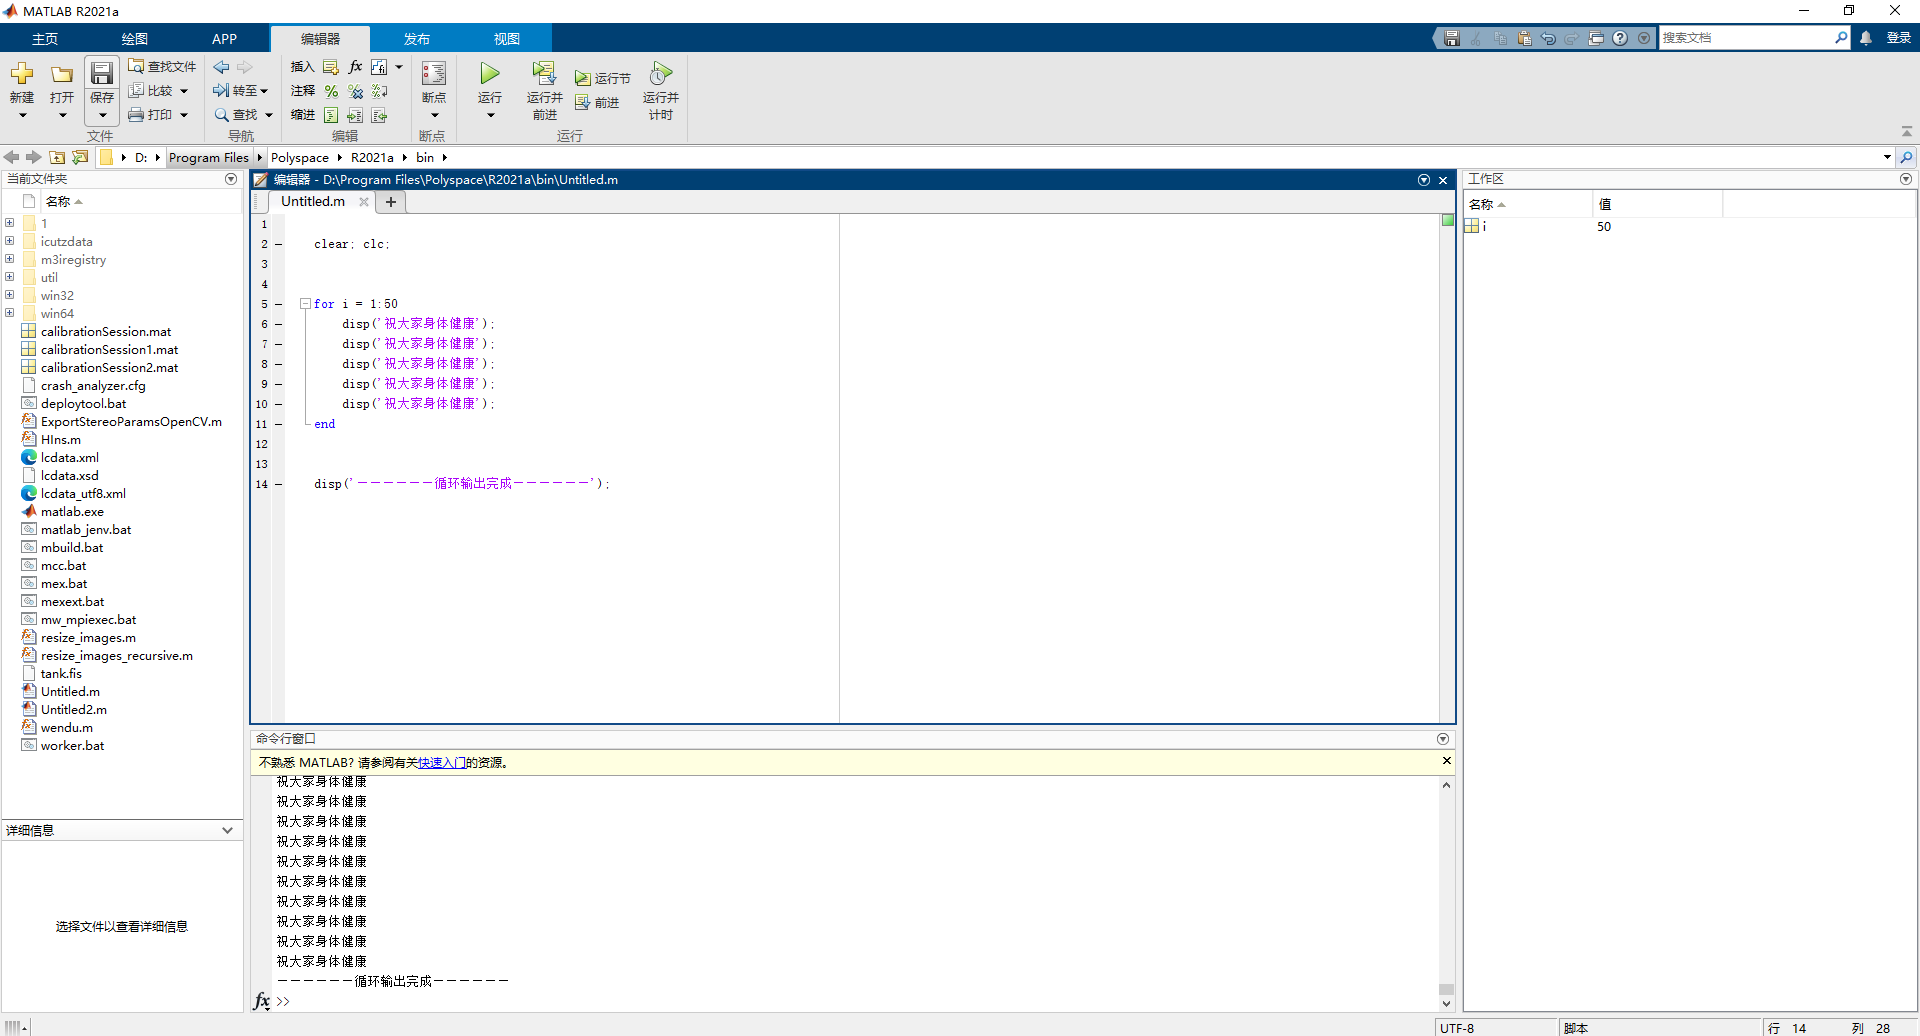Screen dimensions: 1920x1036
Task: Click the Find (查找) magnifier tool
Action: (x=237, y=114)
